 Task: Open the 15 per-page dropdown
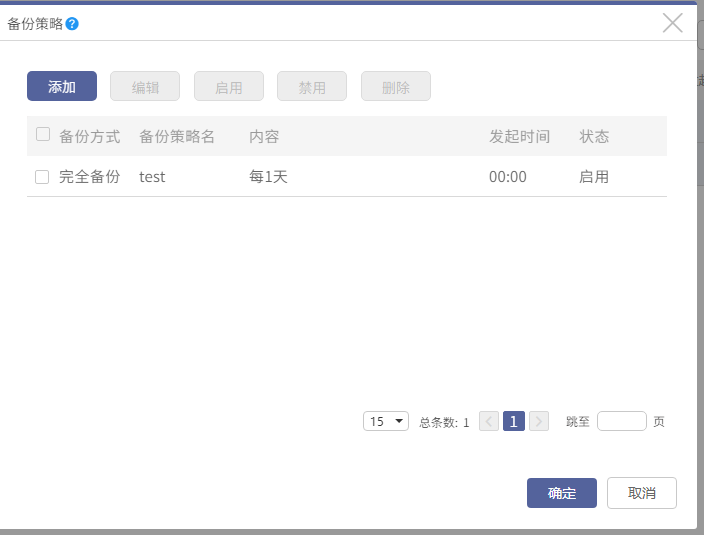coord(386,421)
